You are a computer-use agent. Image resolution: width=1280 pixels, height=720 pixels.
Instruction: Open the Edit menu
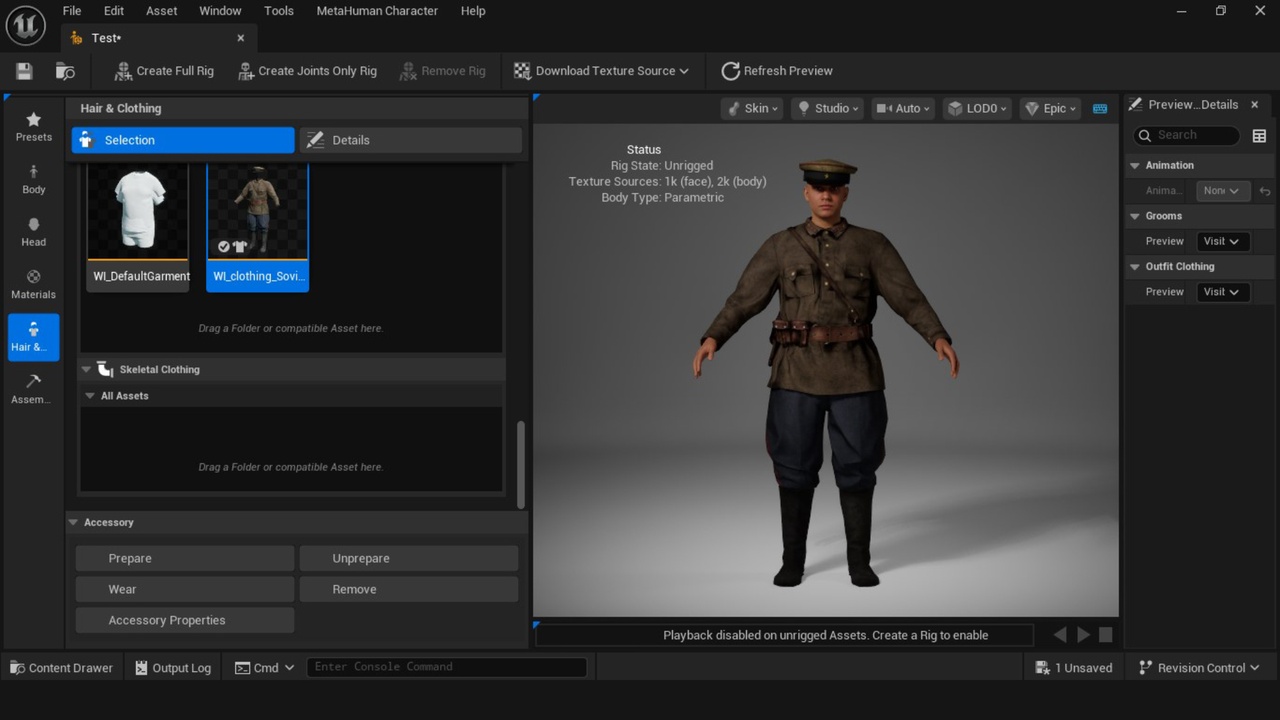tap(114, 11)
